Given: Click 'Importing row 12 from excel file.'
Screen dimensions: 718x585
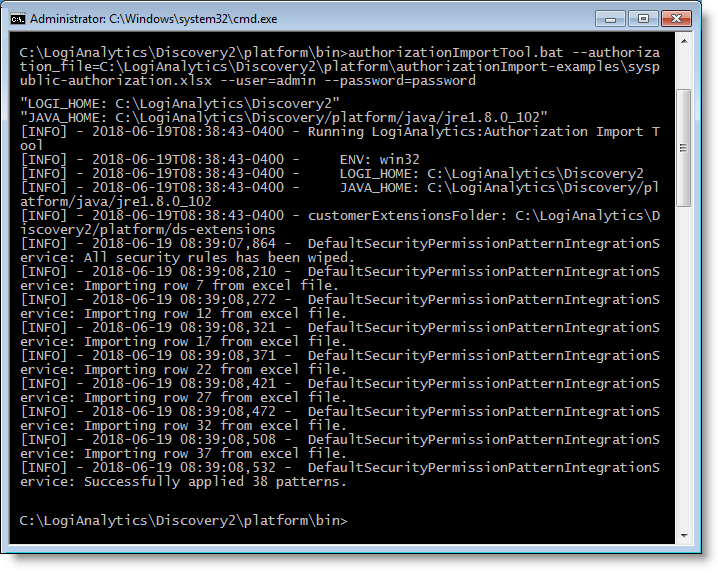Looking at the screenshot, I should point(215,314).
